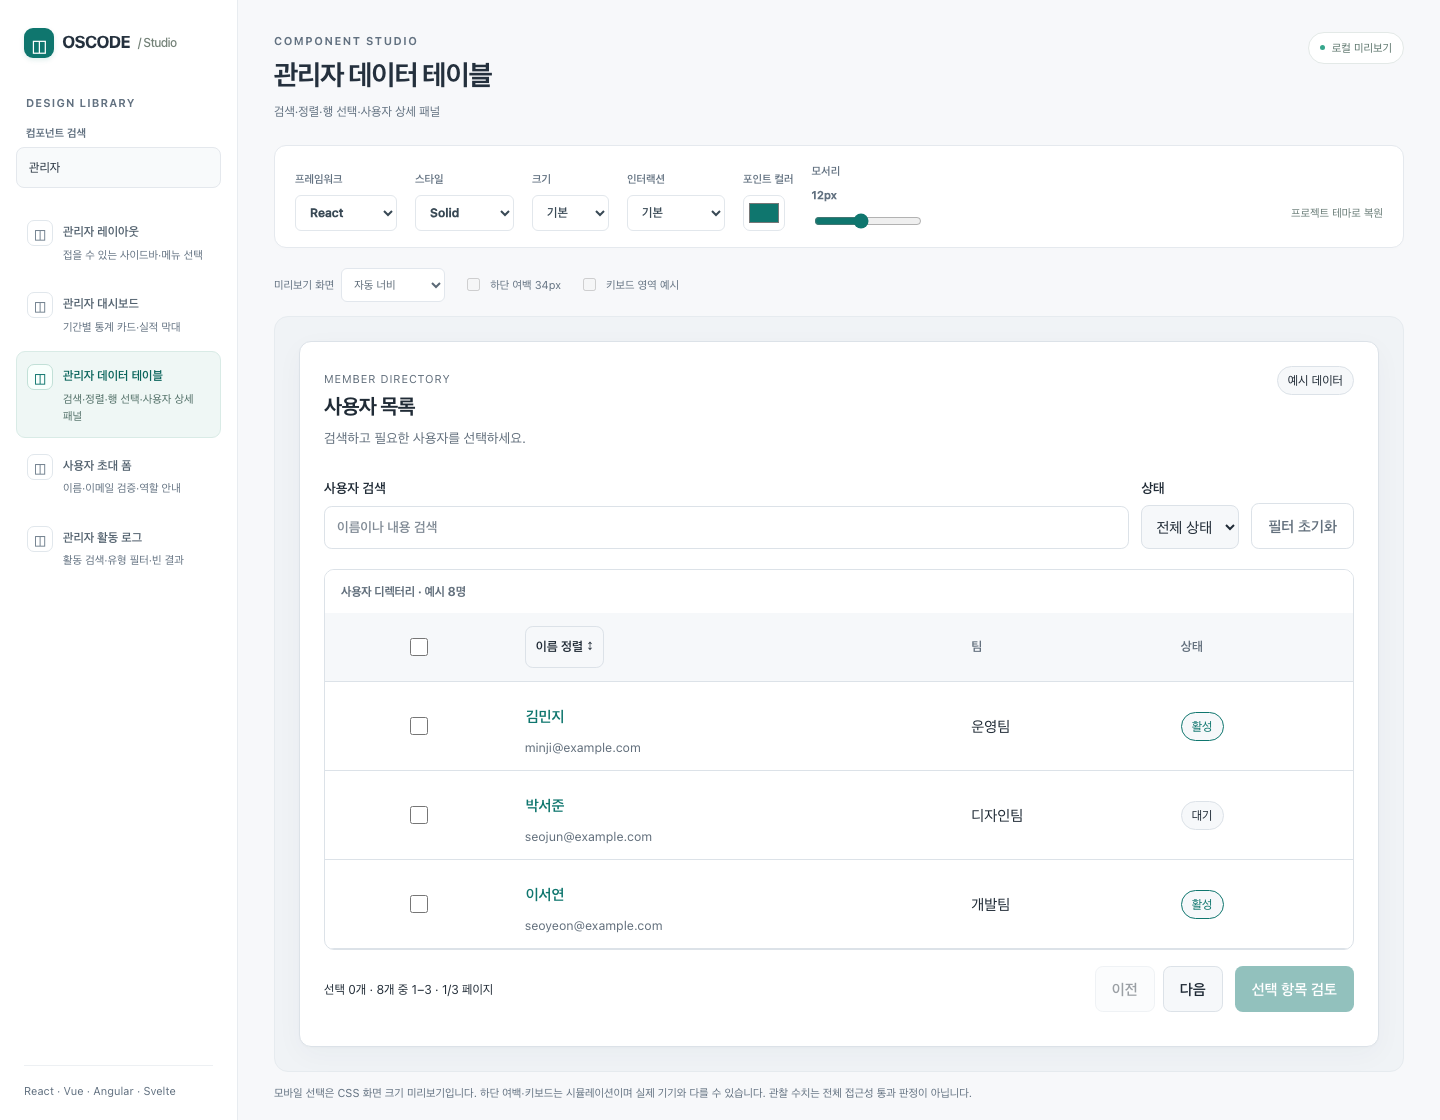1440x1120 pixels.
Task: Click the icon beside 관리자 대시보드
Action: click(x=40, y=305)
